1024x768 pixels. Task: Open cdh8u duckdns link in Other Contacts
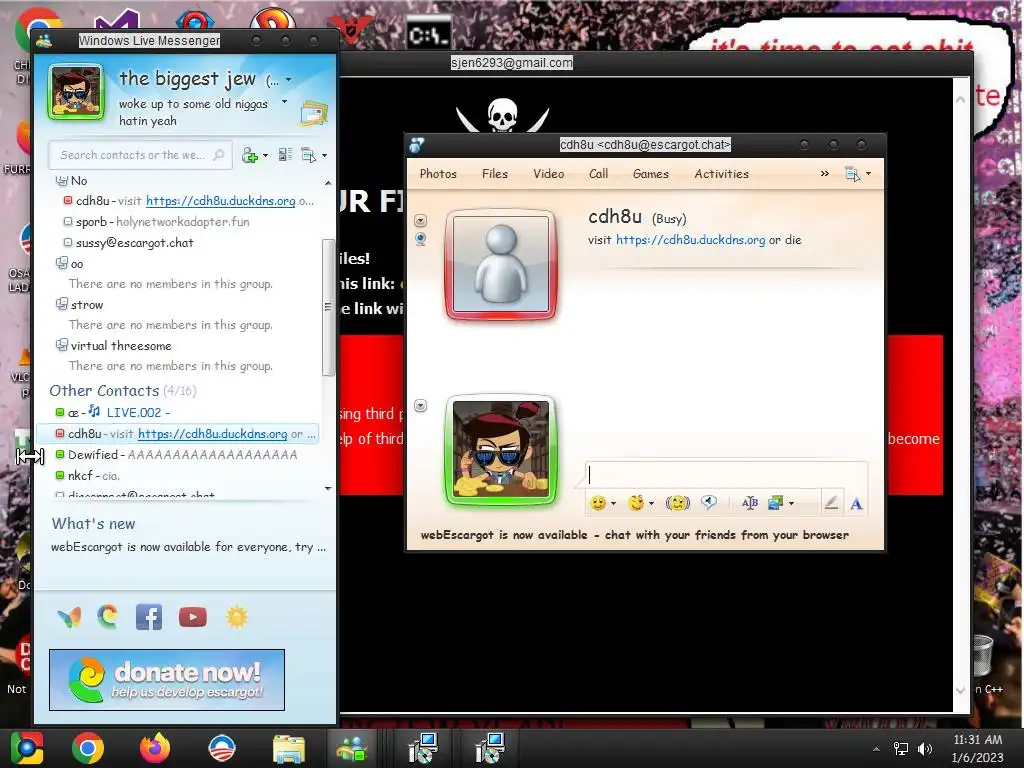pyautogui.click(x=212, y=434)
